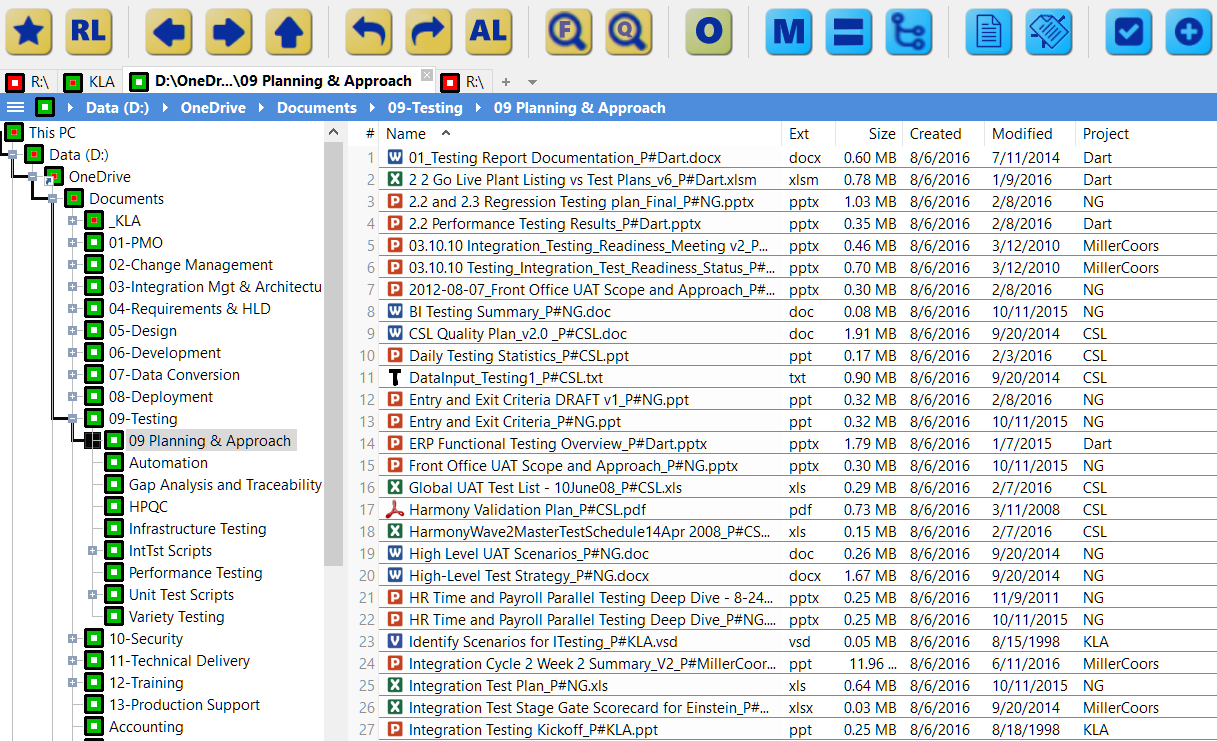Click the Documents breadcrumb link

[x=316, y=108]
